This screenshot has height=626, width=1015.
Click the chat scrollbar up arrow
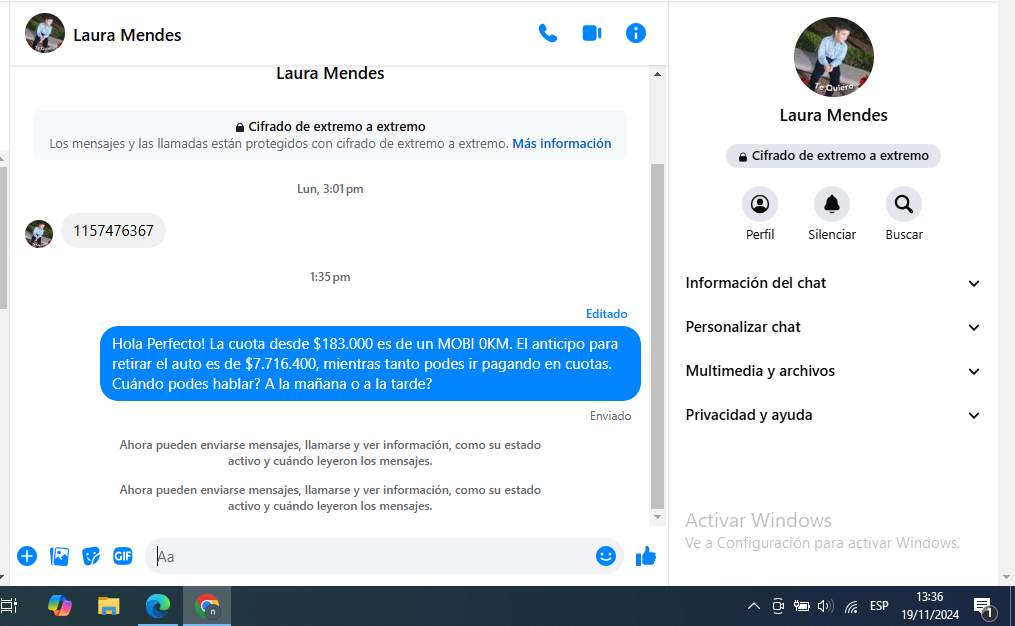(657, 74)
